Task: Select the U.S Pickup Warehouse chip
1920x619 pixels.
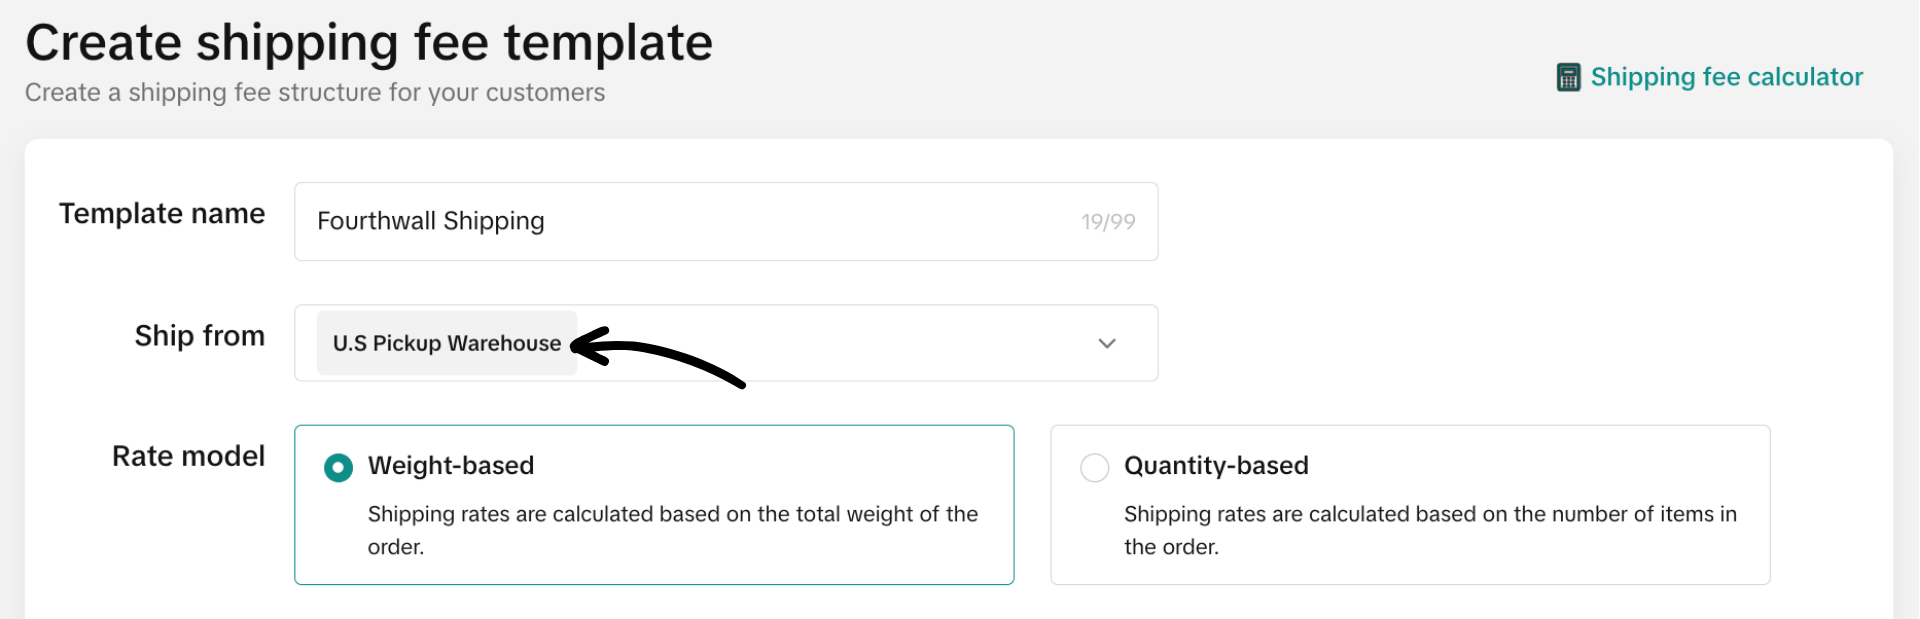Action: [446, 343]
